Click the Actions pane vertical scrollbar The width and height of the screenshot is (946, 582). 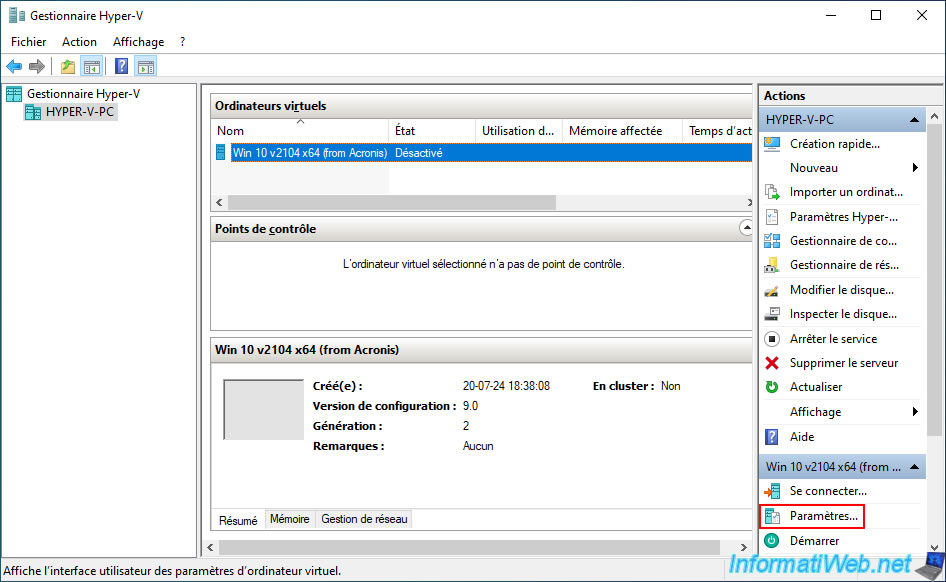coord(935,280)
